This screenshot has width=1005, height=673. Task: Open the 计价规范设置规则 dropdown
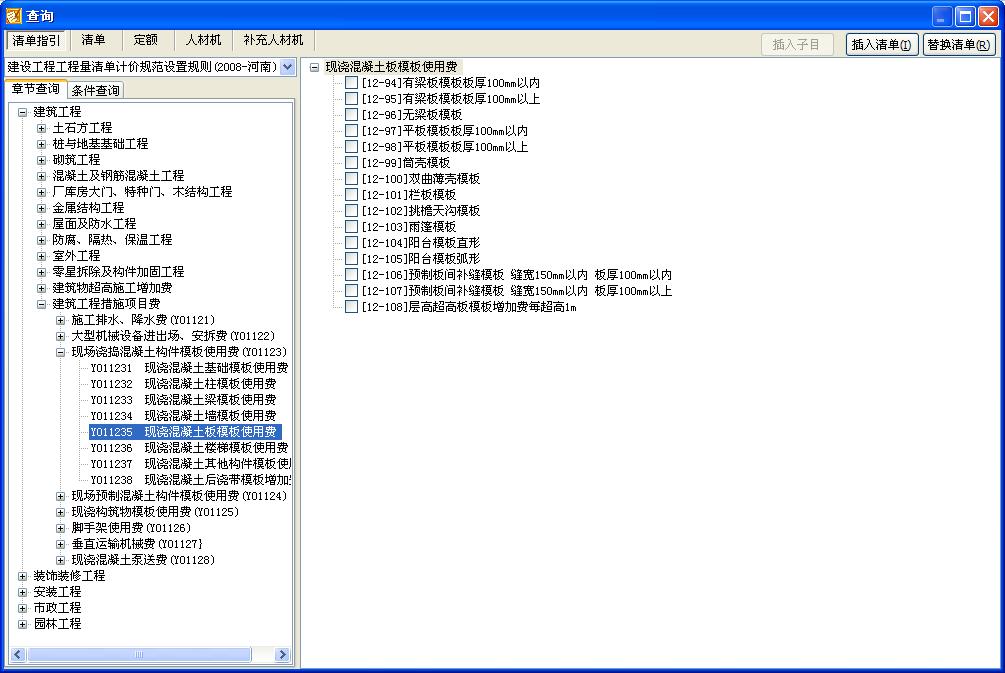click(x=288, y=67)
